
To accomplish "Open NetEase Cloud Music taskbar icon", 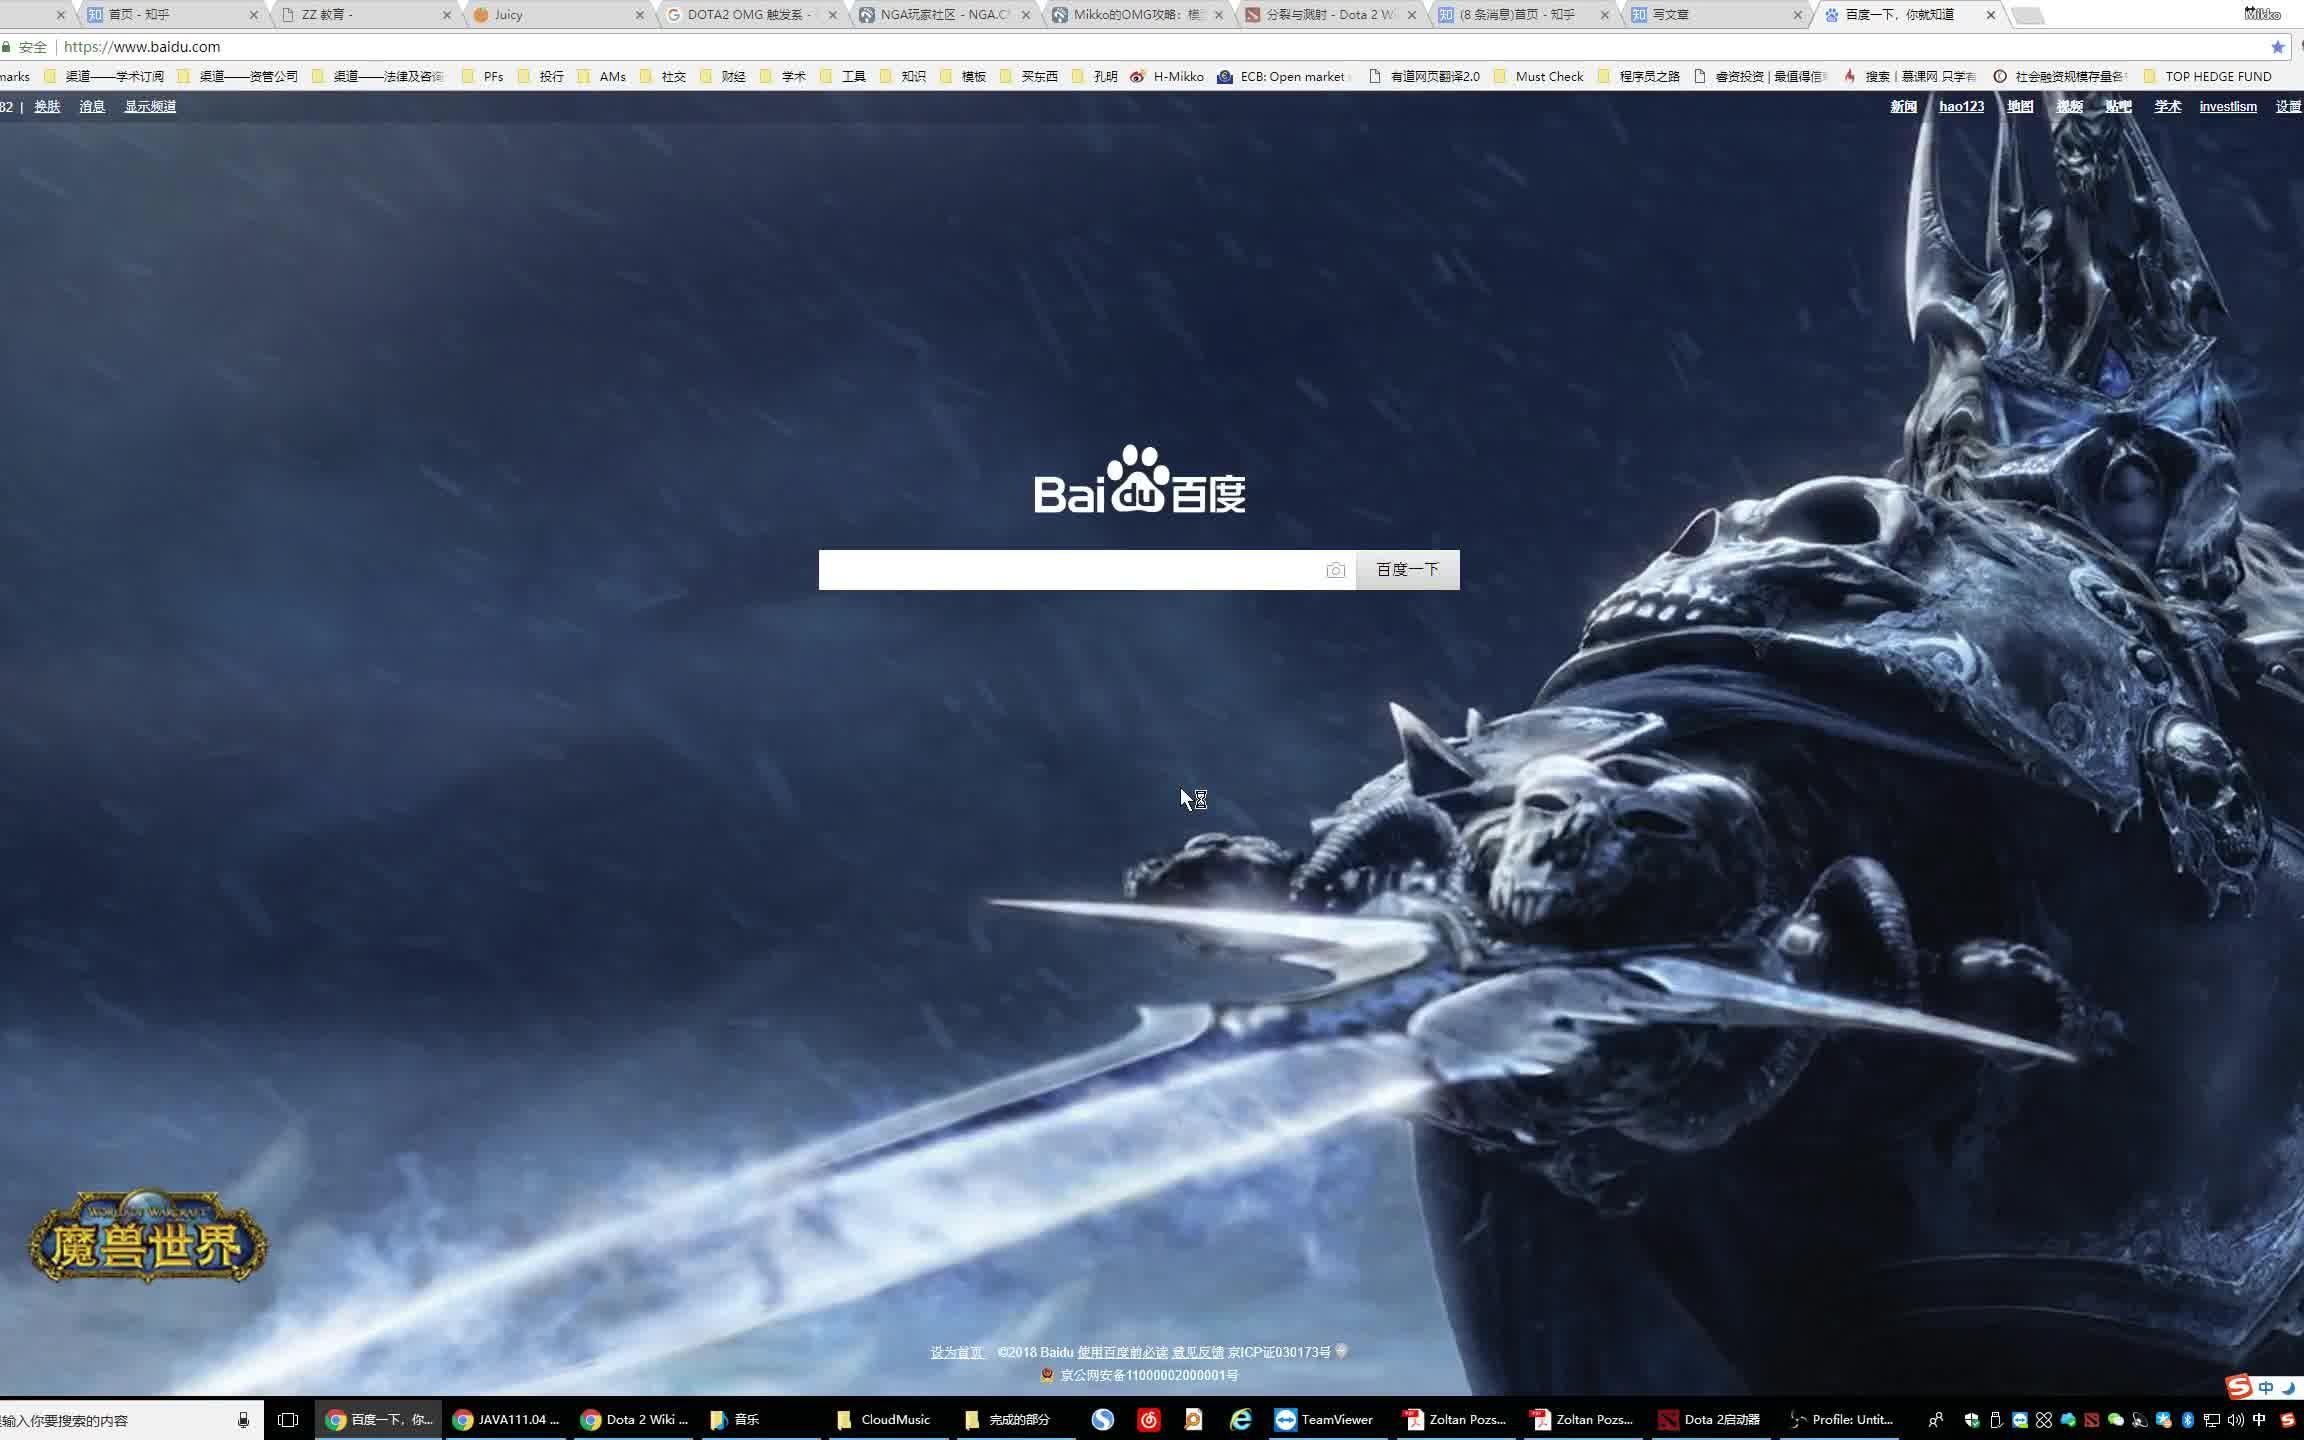I will click(x=1148, y=1419).
